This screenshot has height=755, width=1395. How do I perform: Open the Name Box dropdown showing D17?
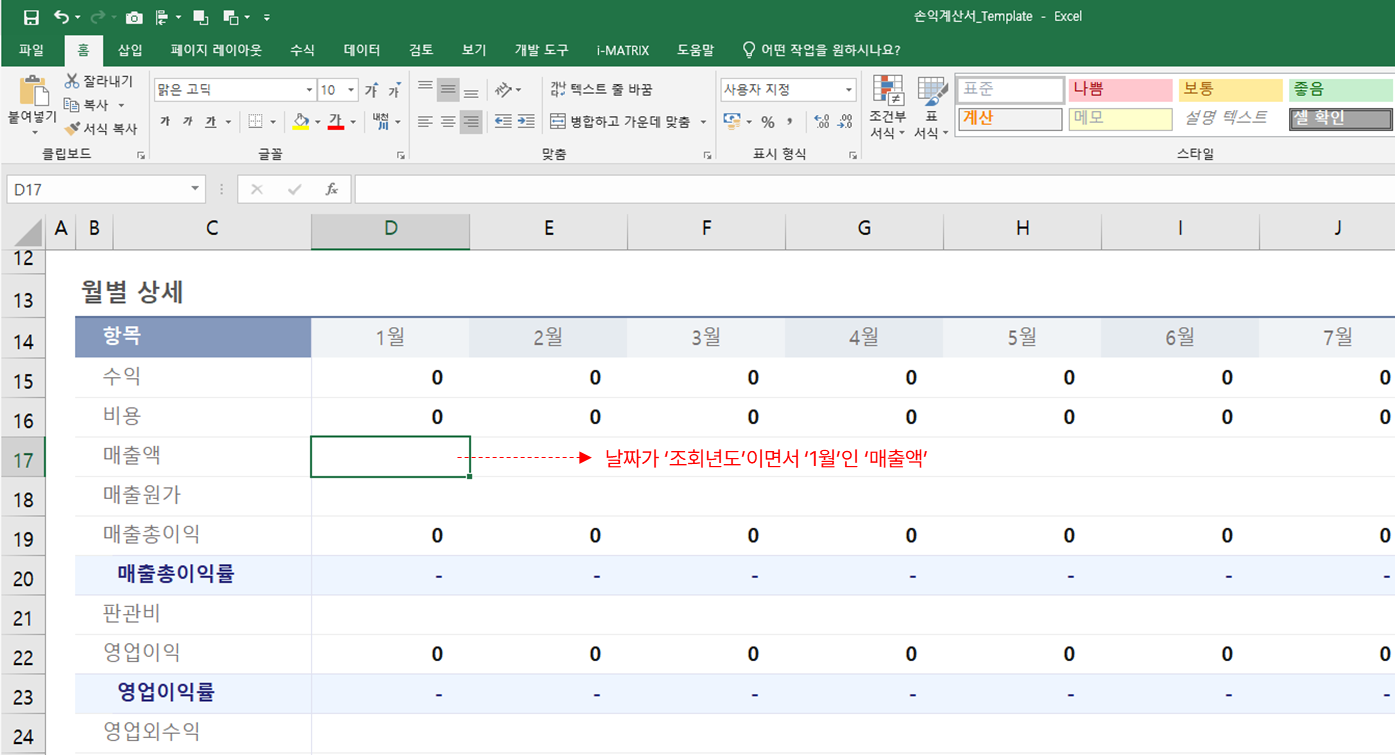tap(195, 189)
